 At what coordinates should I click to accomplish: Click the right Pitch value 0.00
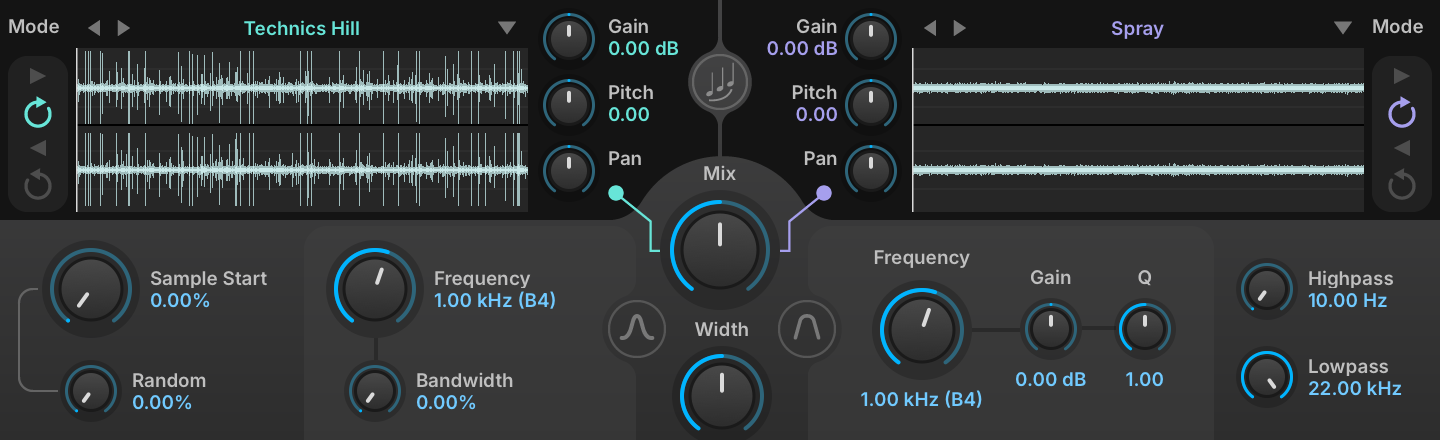coord(817,114)
